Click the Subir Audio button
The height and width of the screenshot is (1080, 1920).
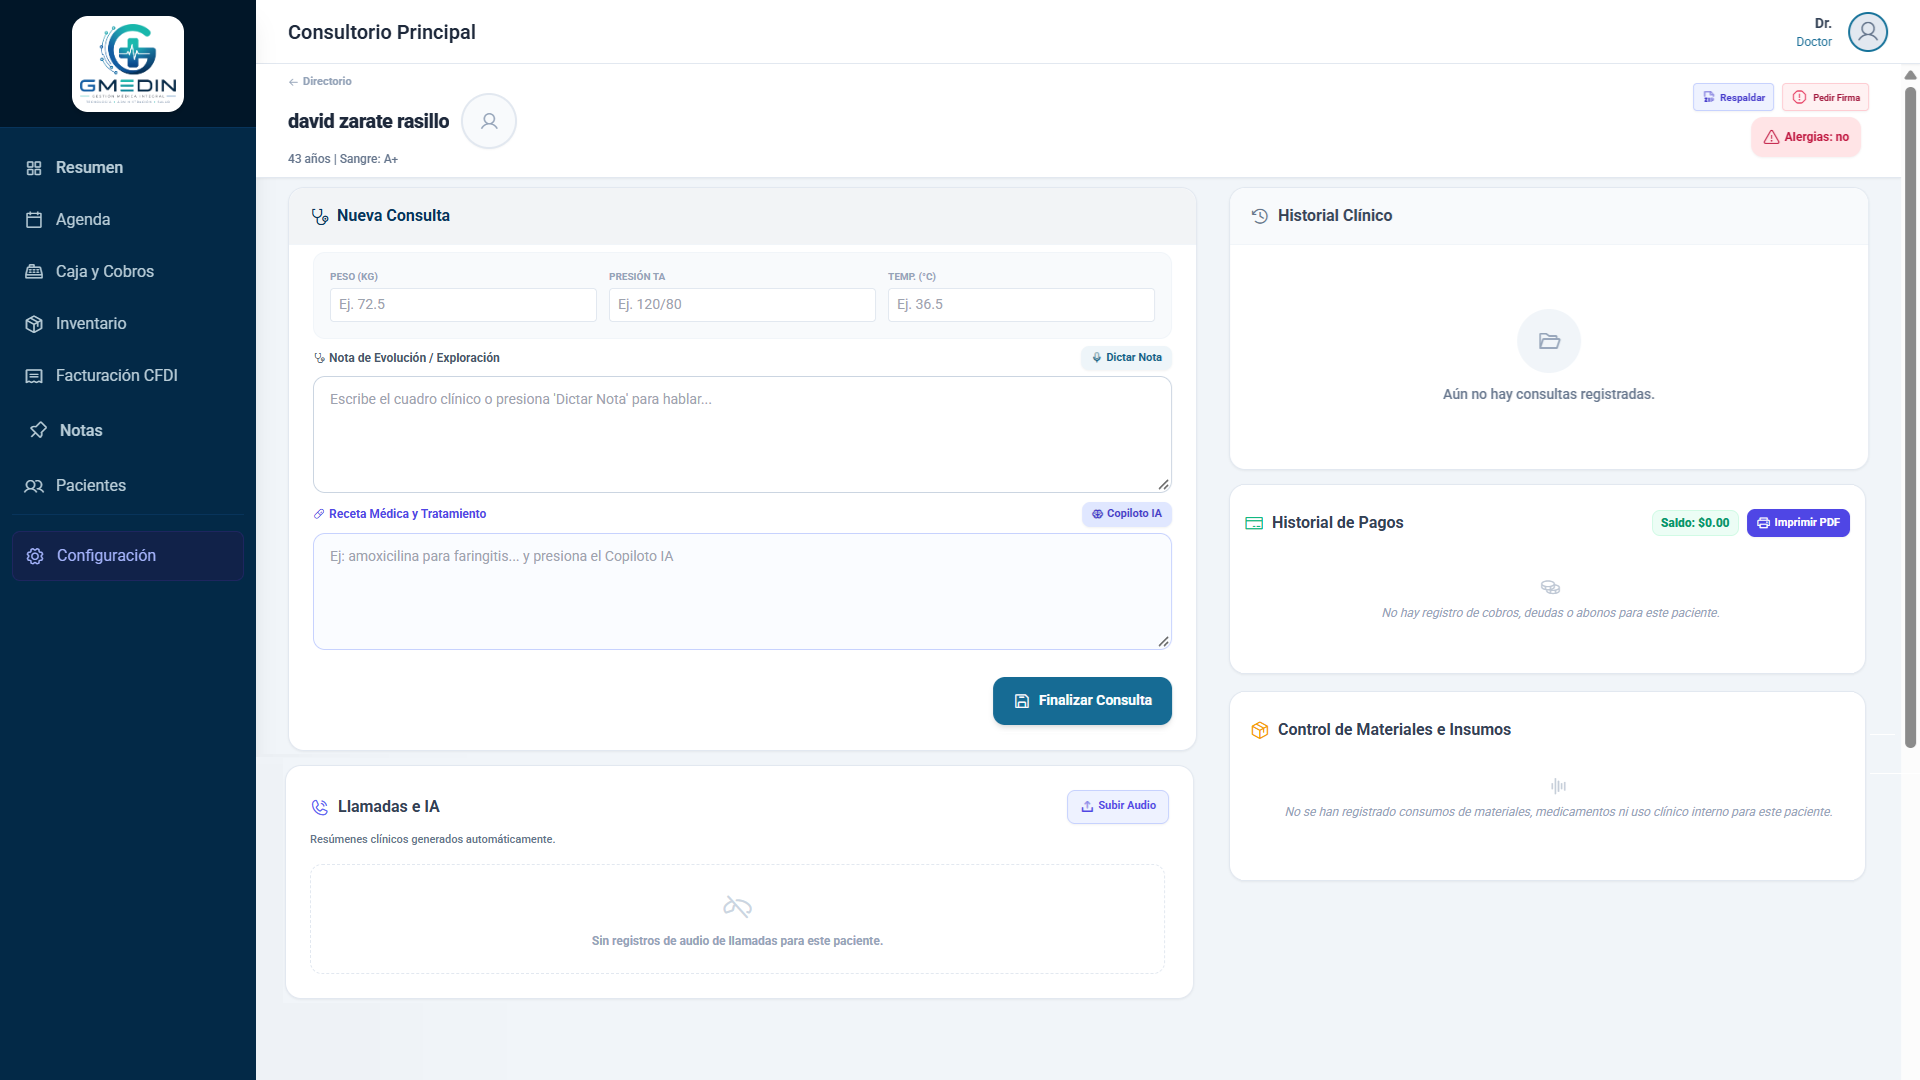pos(1118,807)
